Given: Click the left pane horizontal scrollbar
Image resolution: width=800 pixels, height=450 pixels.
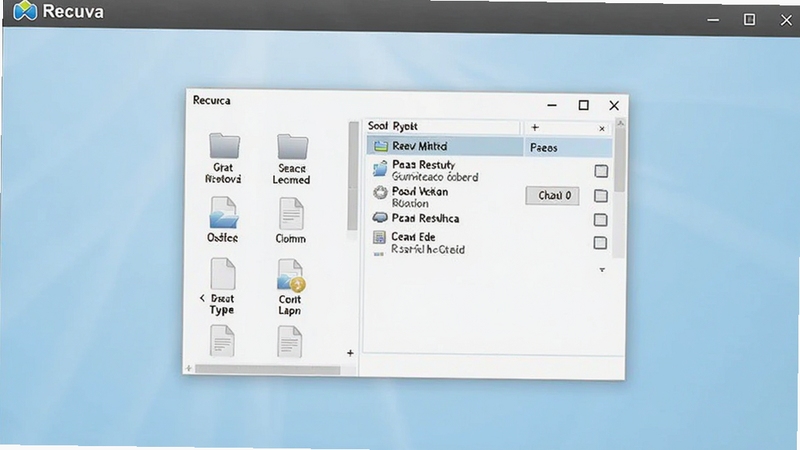Looking at the screenshot, I should (267, 369).
